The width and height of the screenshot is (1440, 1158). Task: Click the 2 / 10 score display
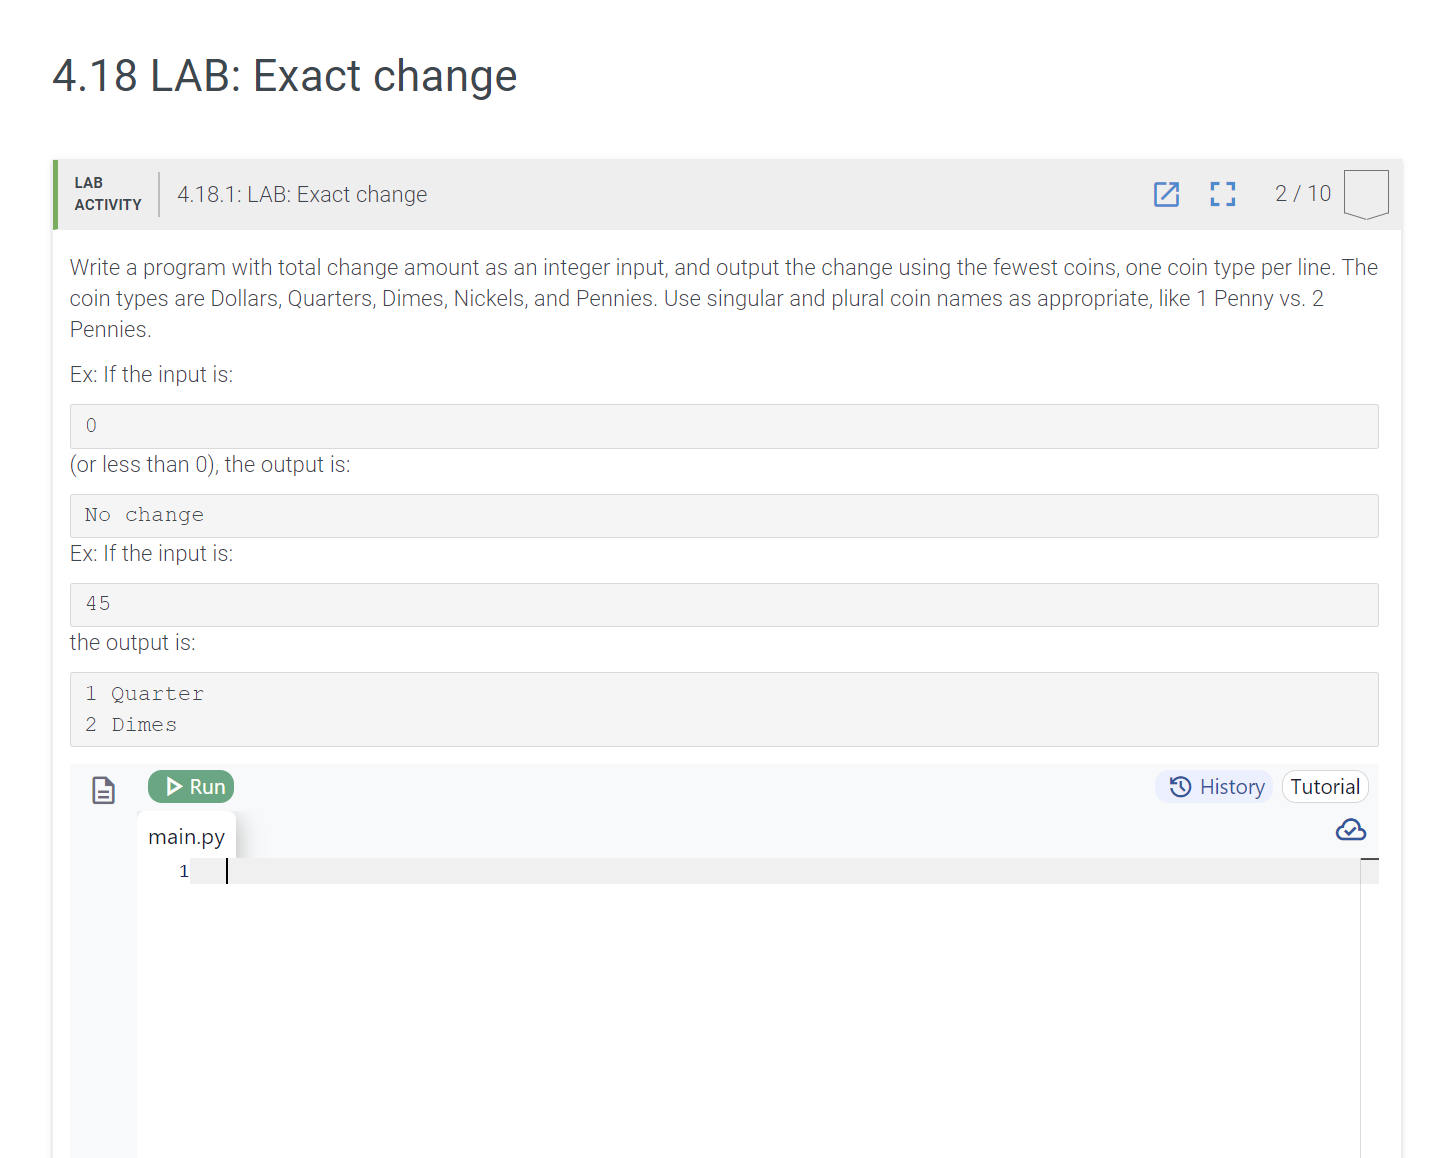pyautogui.click(x=1302, y=193)
